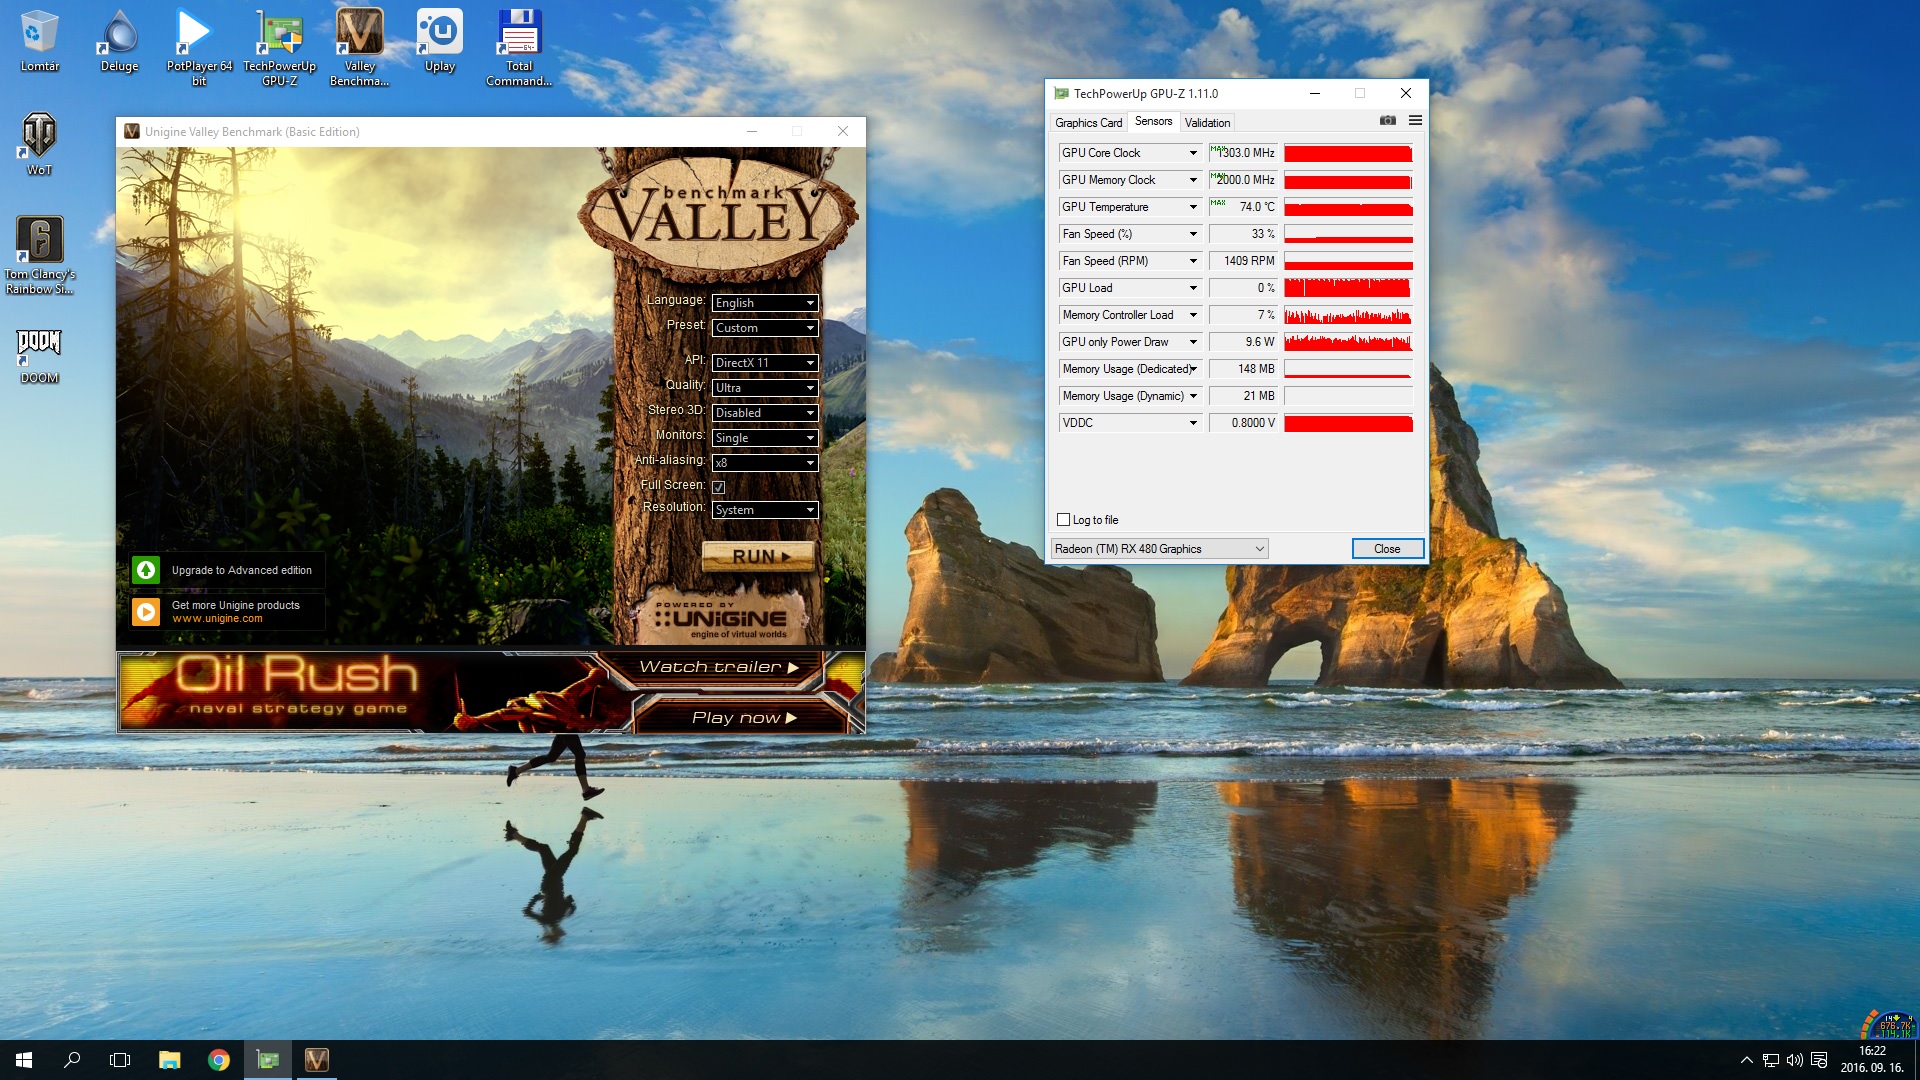Image resolution: width=1920 pixels, height=1080 pixels.
Task: Switch to the Validation tab
Action: 1207,123
